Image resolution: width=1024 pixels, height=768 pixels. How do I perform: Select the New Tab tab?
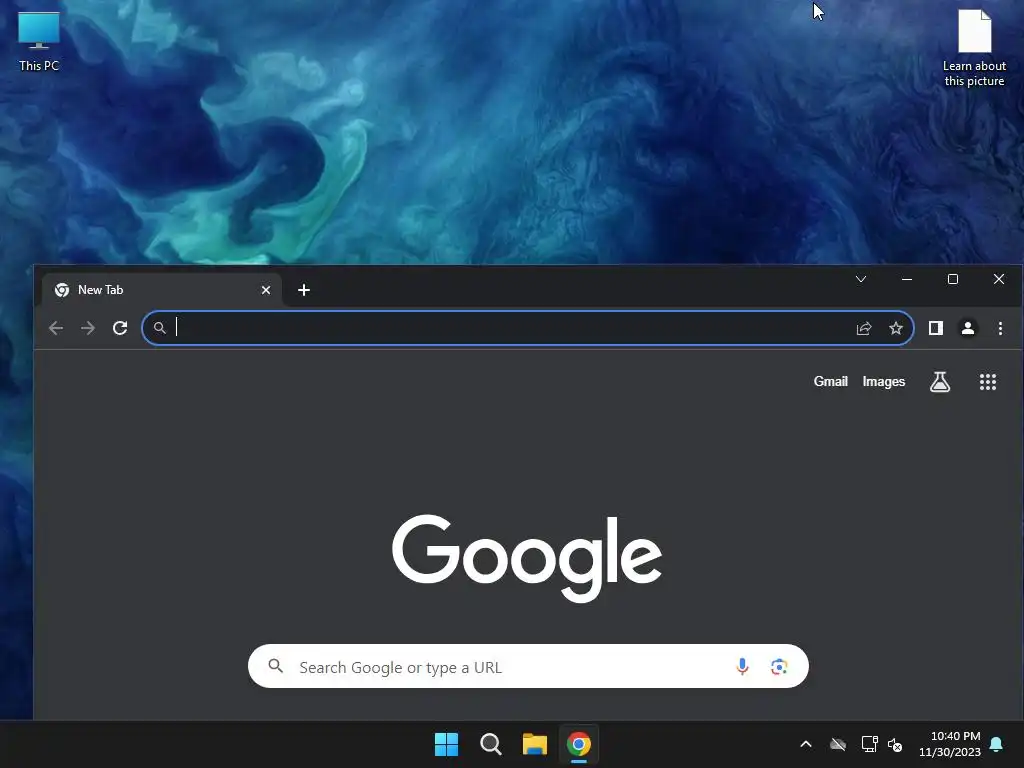coord(162,290)
